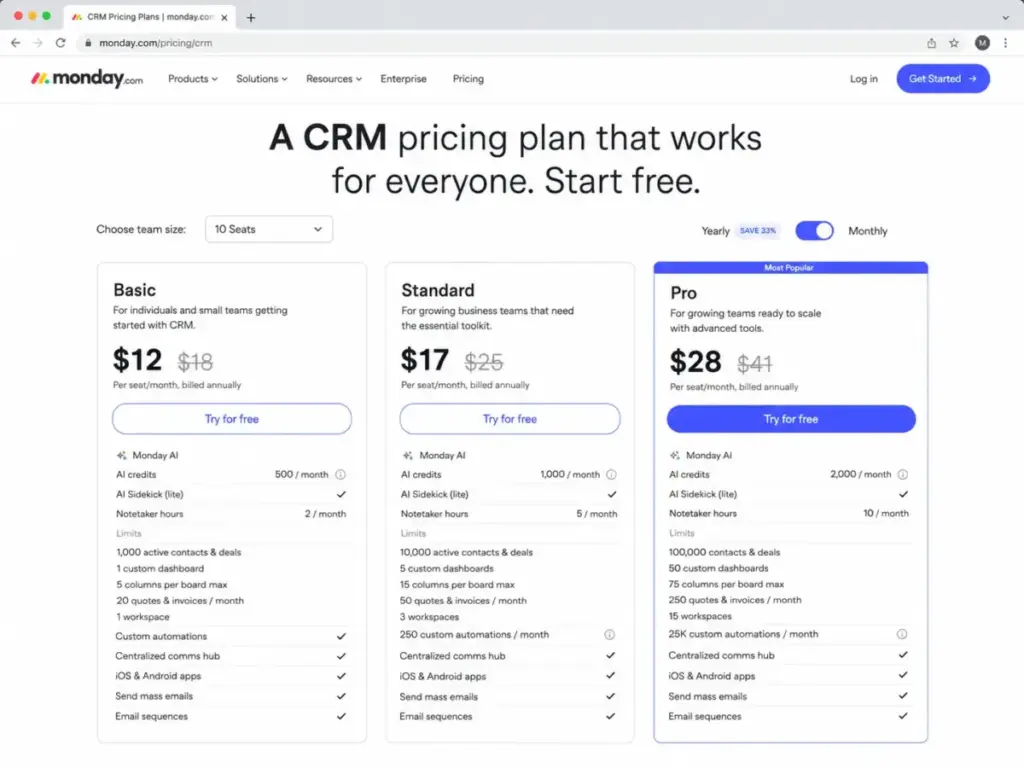The height and width of the screenshot is (768, 1024).
Task: Click Standard Email sequences checkmark
Action: tap(610, 716)
